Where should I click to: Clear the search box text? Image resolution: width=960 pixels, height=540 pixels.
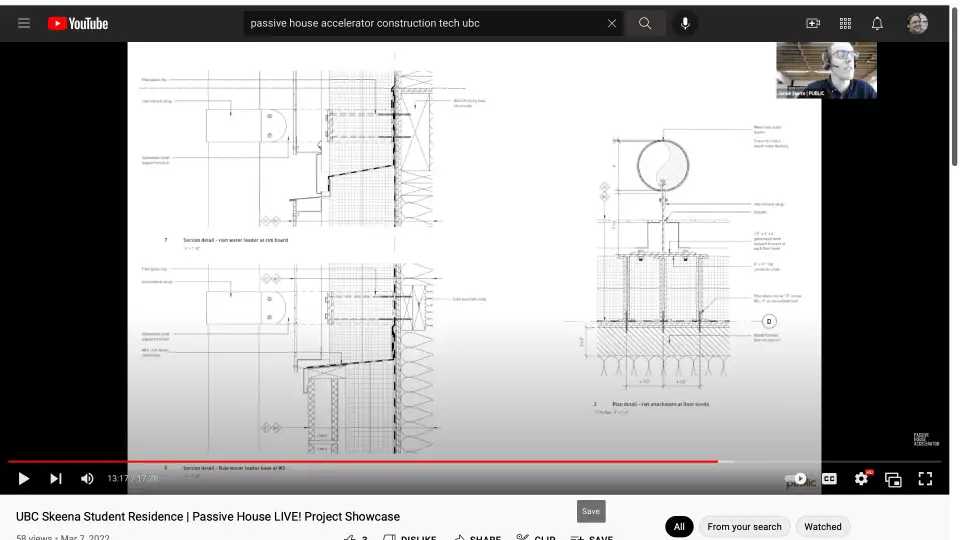pyautogui.click(x=612, y=23)
